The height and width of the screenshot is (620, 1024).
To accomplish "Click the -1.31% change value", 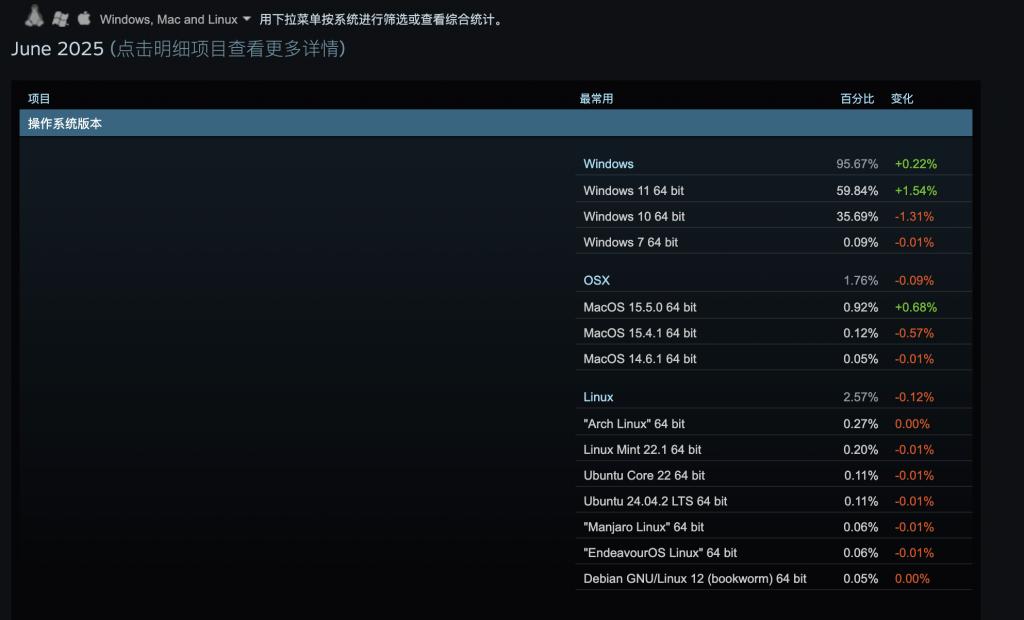I will pyautogui.click(x=914, y=216).
